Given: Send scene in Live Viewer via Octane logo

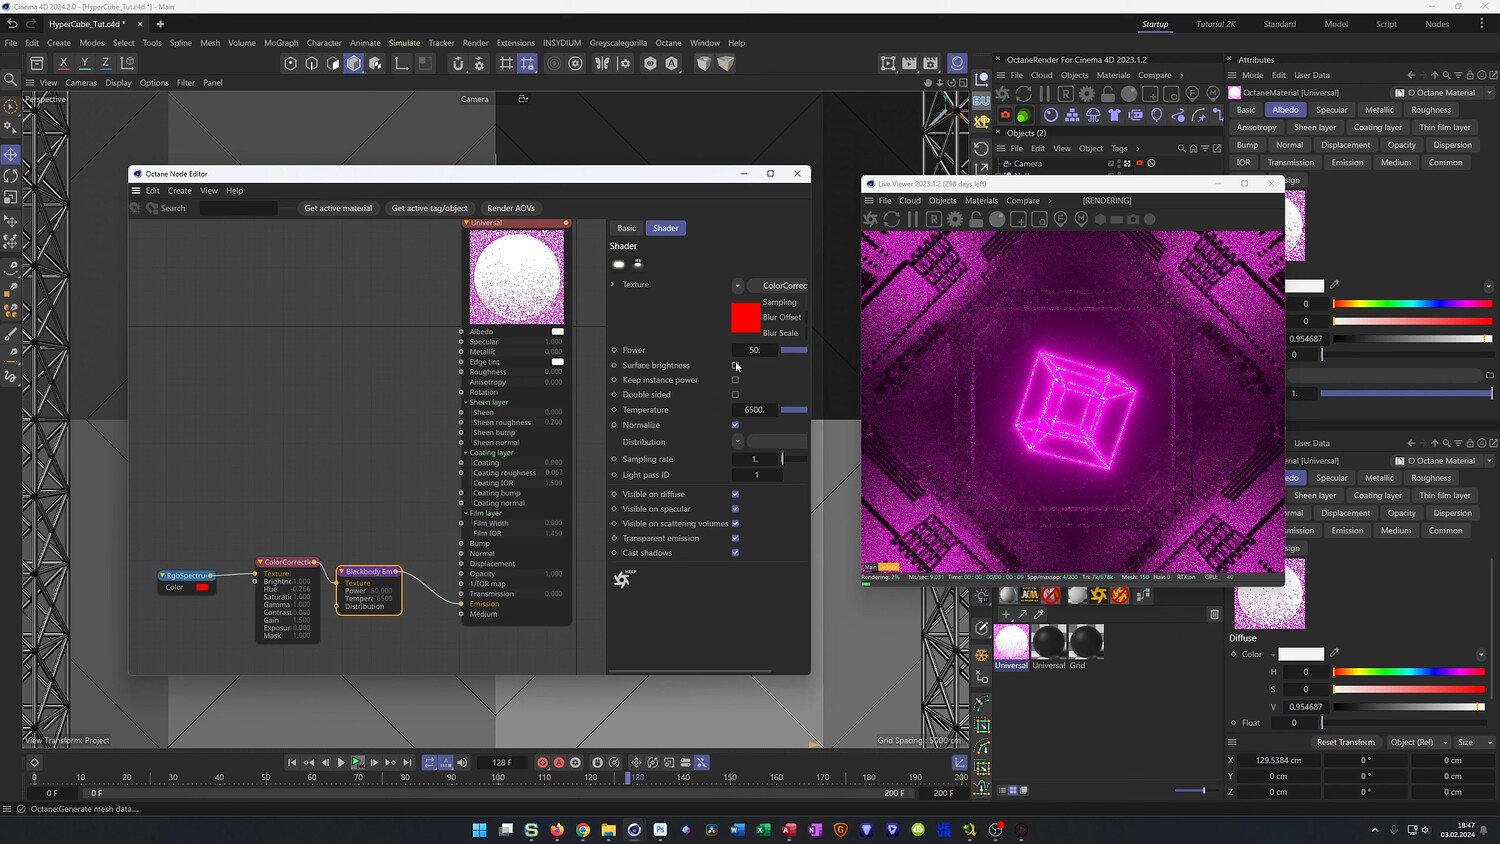Looking at the screenshot, I should [870, 219].
